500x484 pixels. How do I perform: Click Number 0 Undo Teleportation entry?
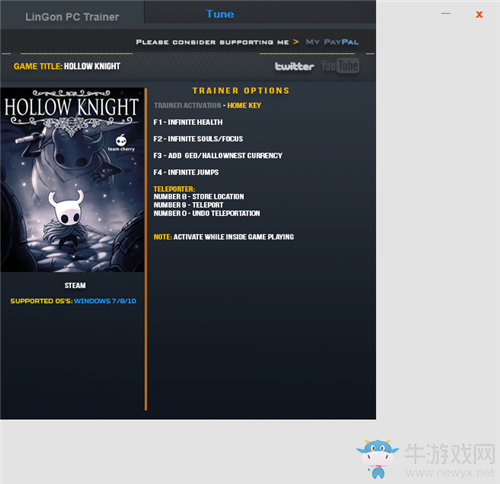click(207, 213)
